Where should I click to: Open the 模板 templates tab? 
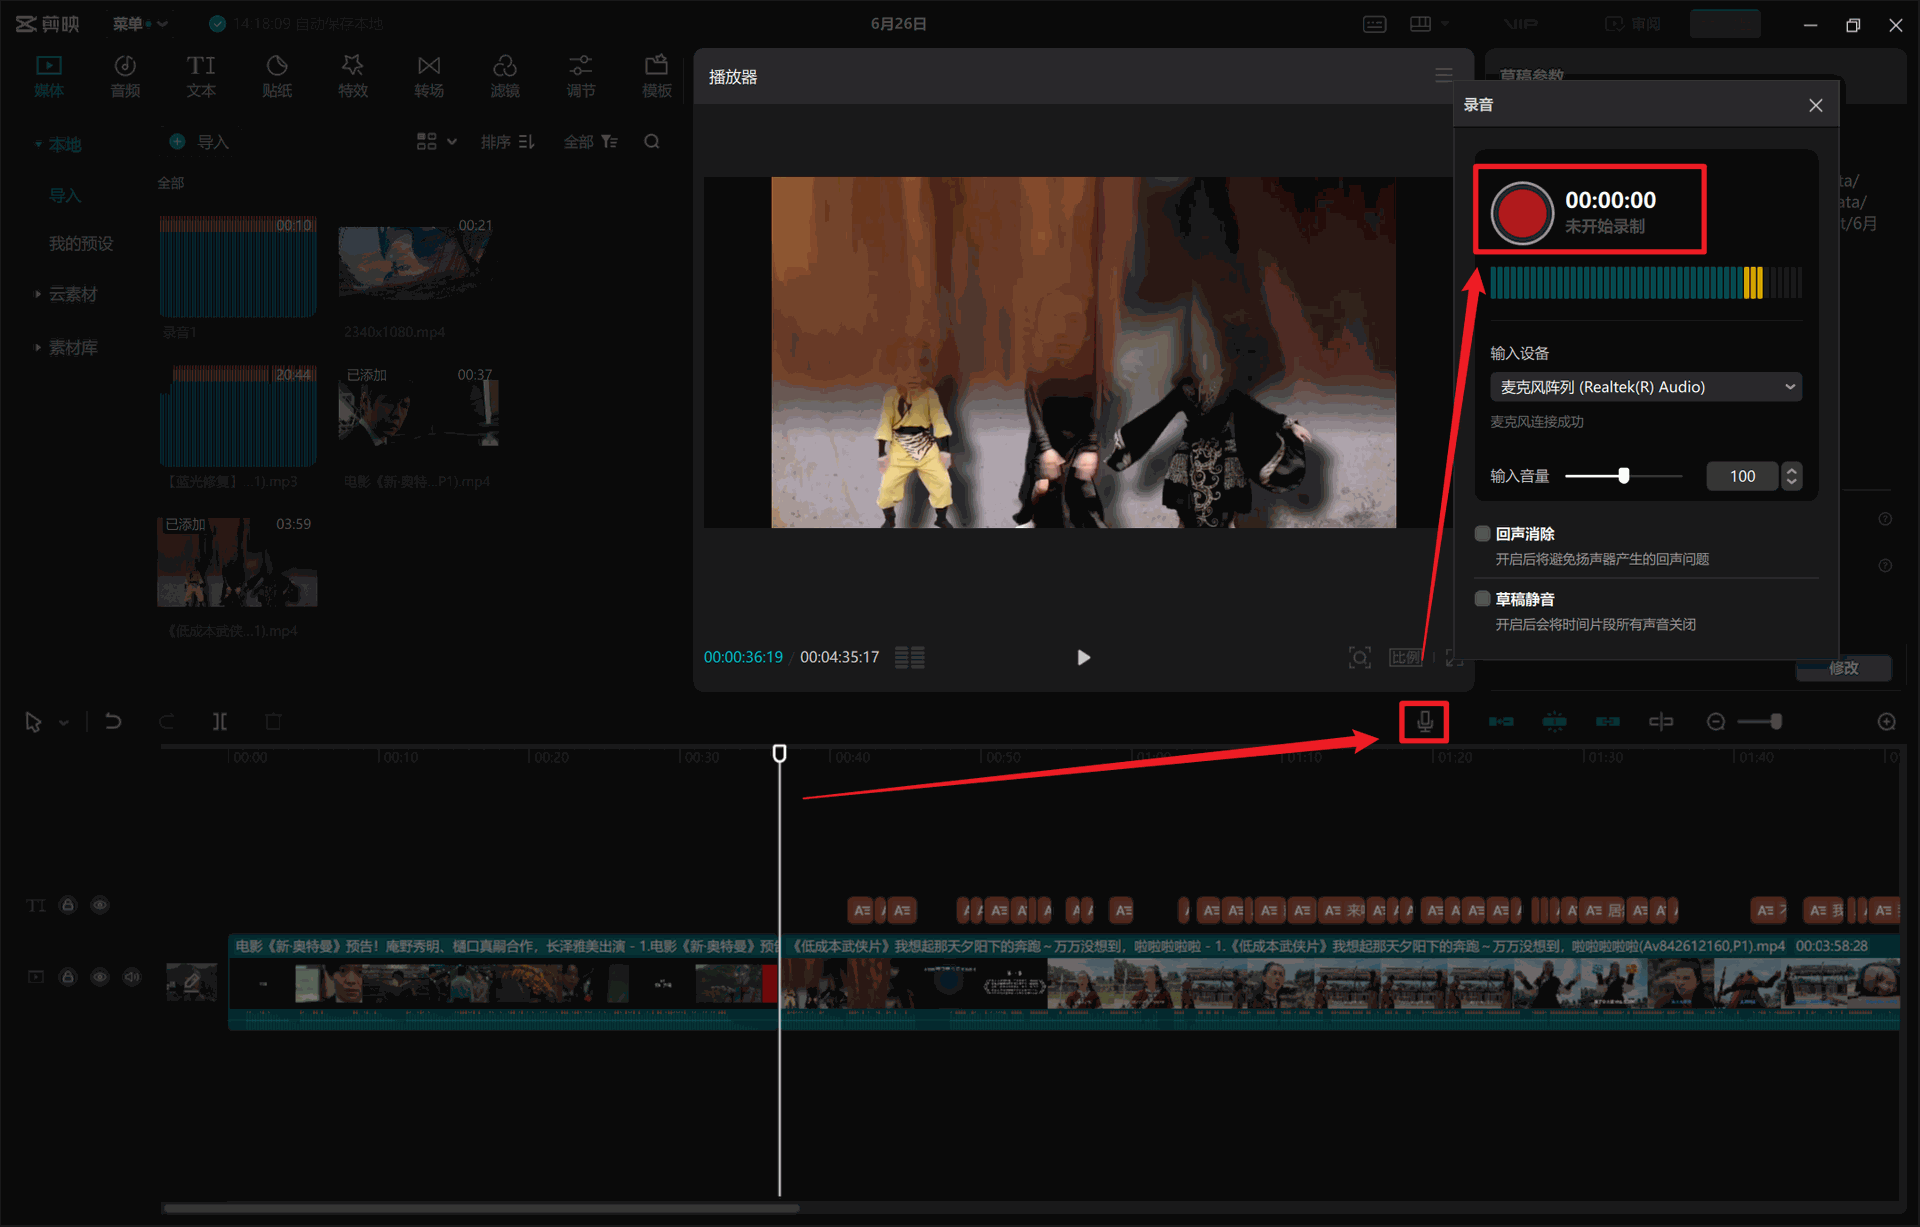(657, 76)
